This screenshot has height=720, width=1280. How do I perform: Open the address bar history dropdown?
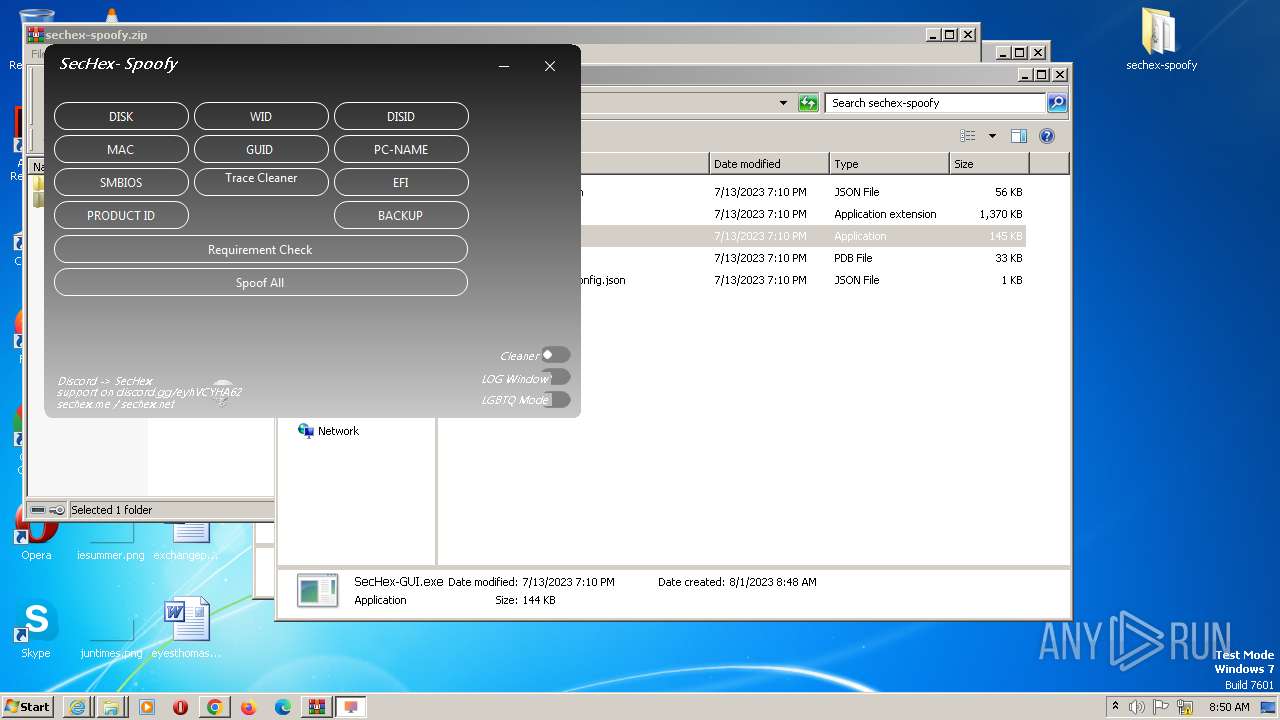783,103
